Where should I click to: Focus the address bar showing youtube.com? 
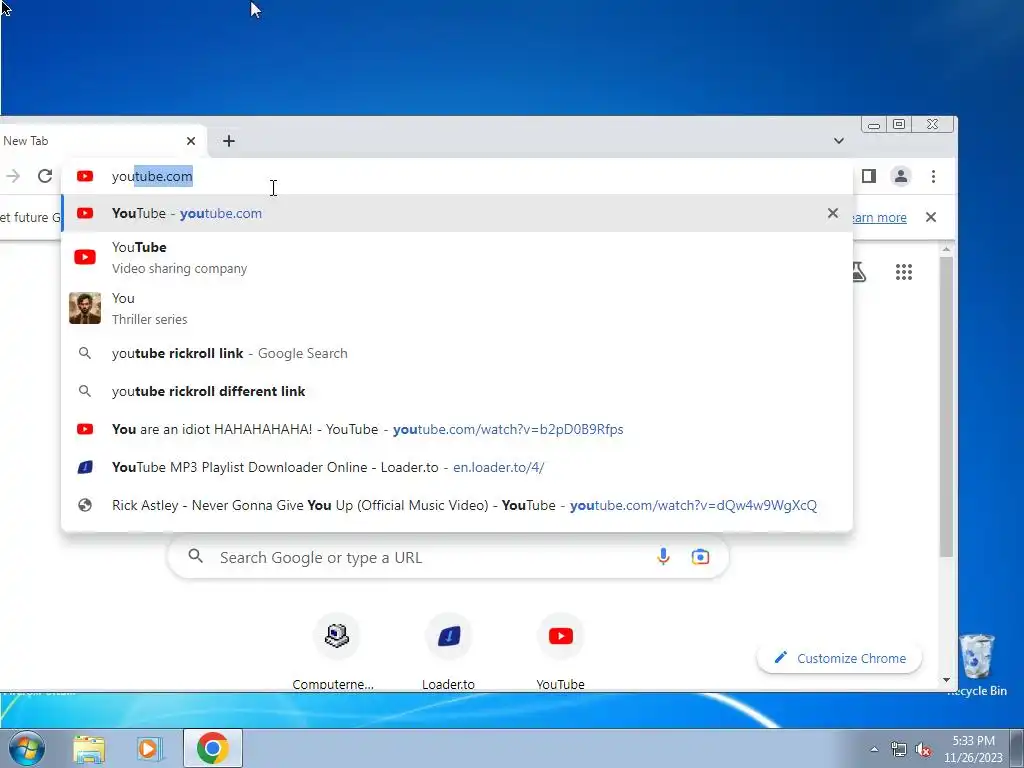[456, 176]
